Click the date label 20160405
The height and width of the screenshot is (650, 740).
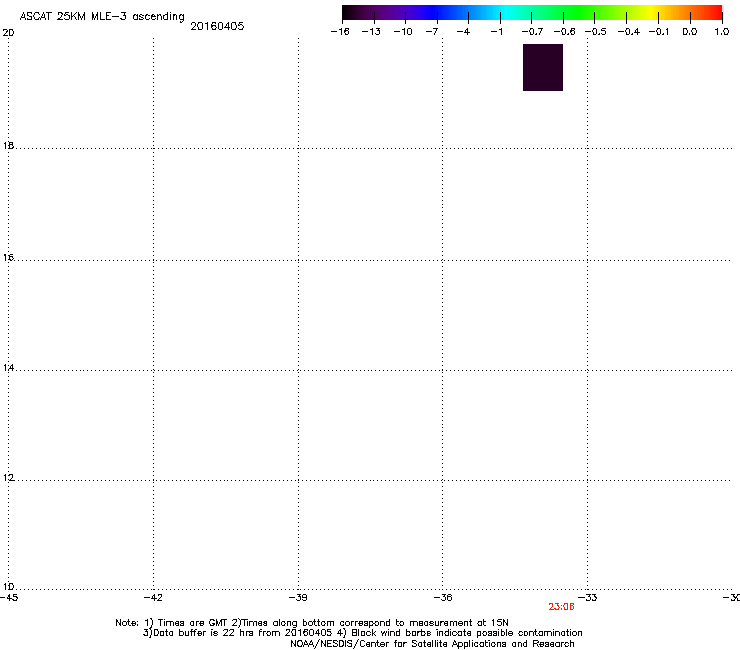(217, 26)
